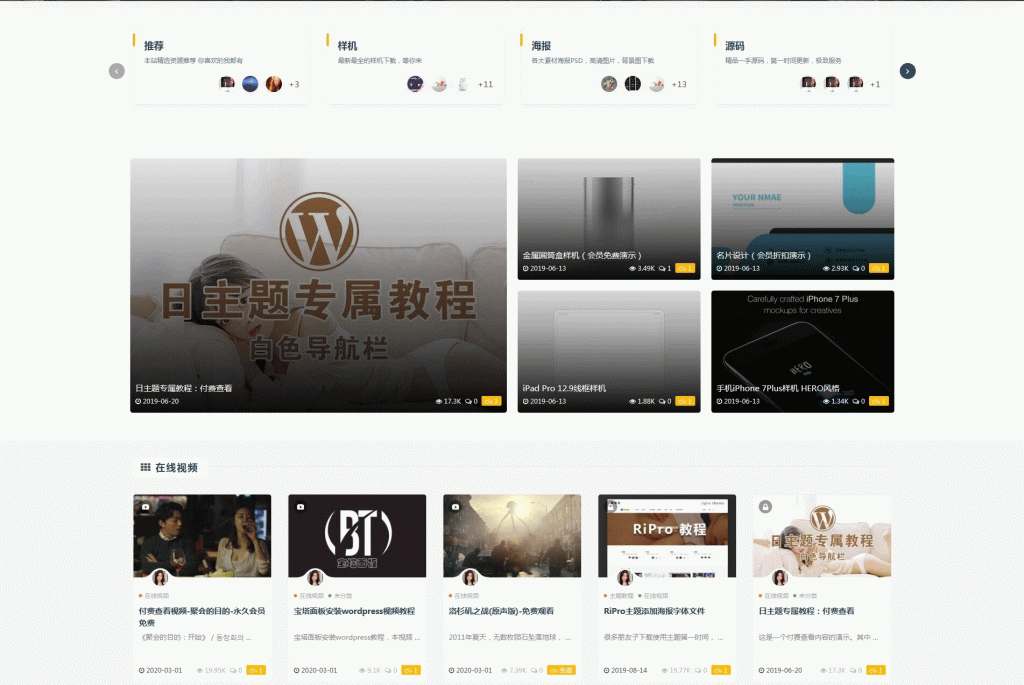This screenshot has height=685, width=1024.
Task: Click the +13 more count in 海报
Action: (679, 84)
